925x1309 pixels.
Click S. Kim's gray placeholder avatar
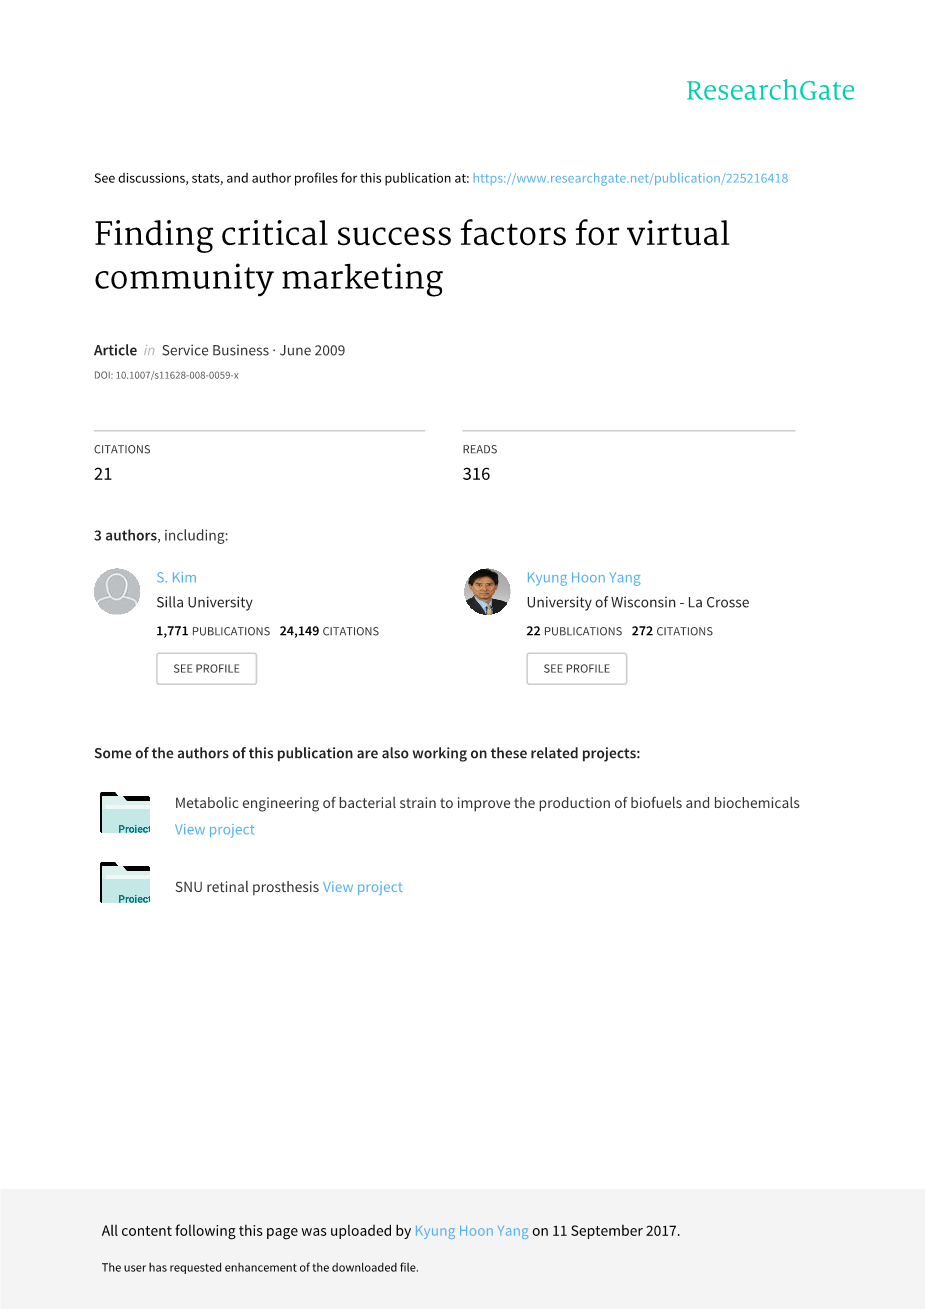117,591
